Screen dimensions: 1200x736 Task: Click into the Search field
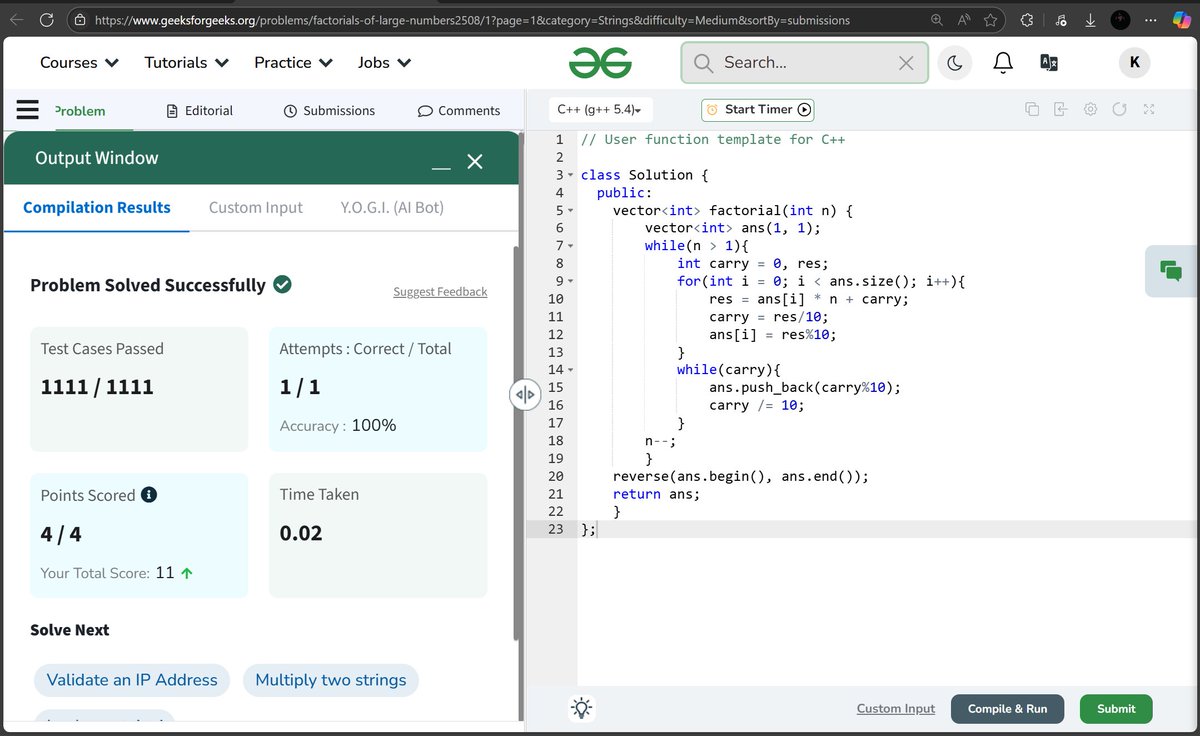tap(805, 63)
